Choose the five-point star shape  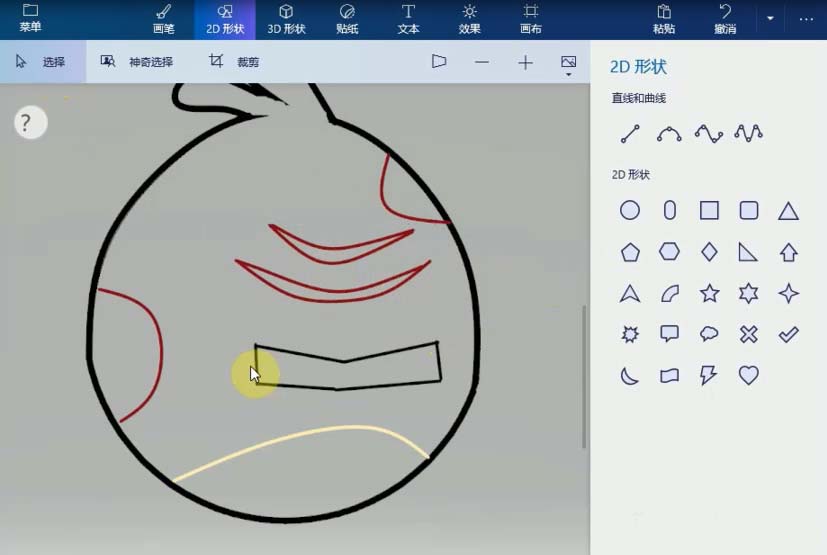tap(709, 293)
